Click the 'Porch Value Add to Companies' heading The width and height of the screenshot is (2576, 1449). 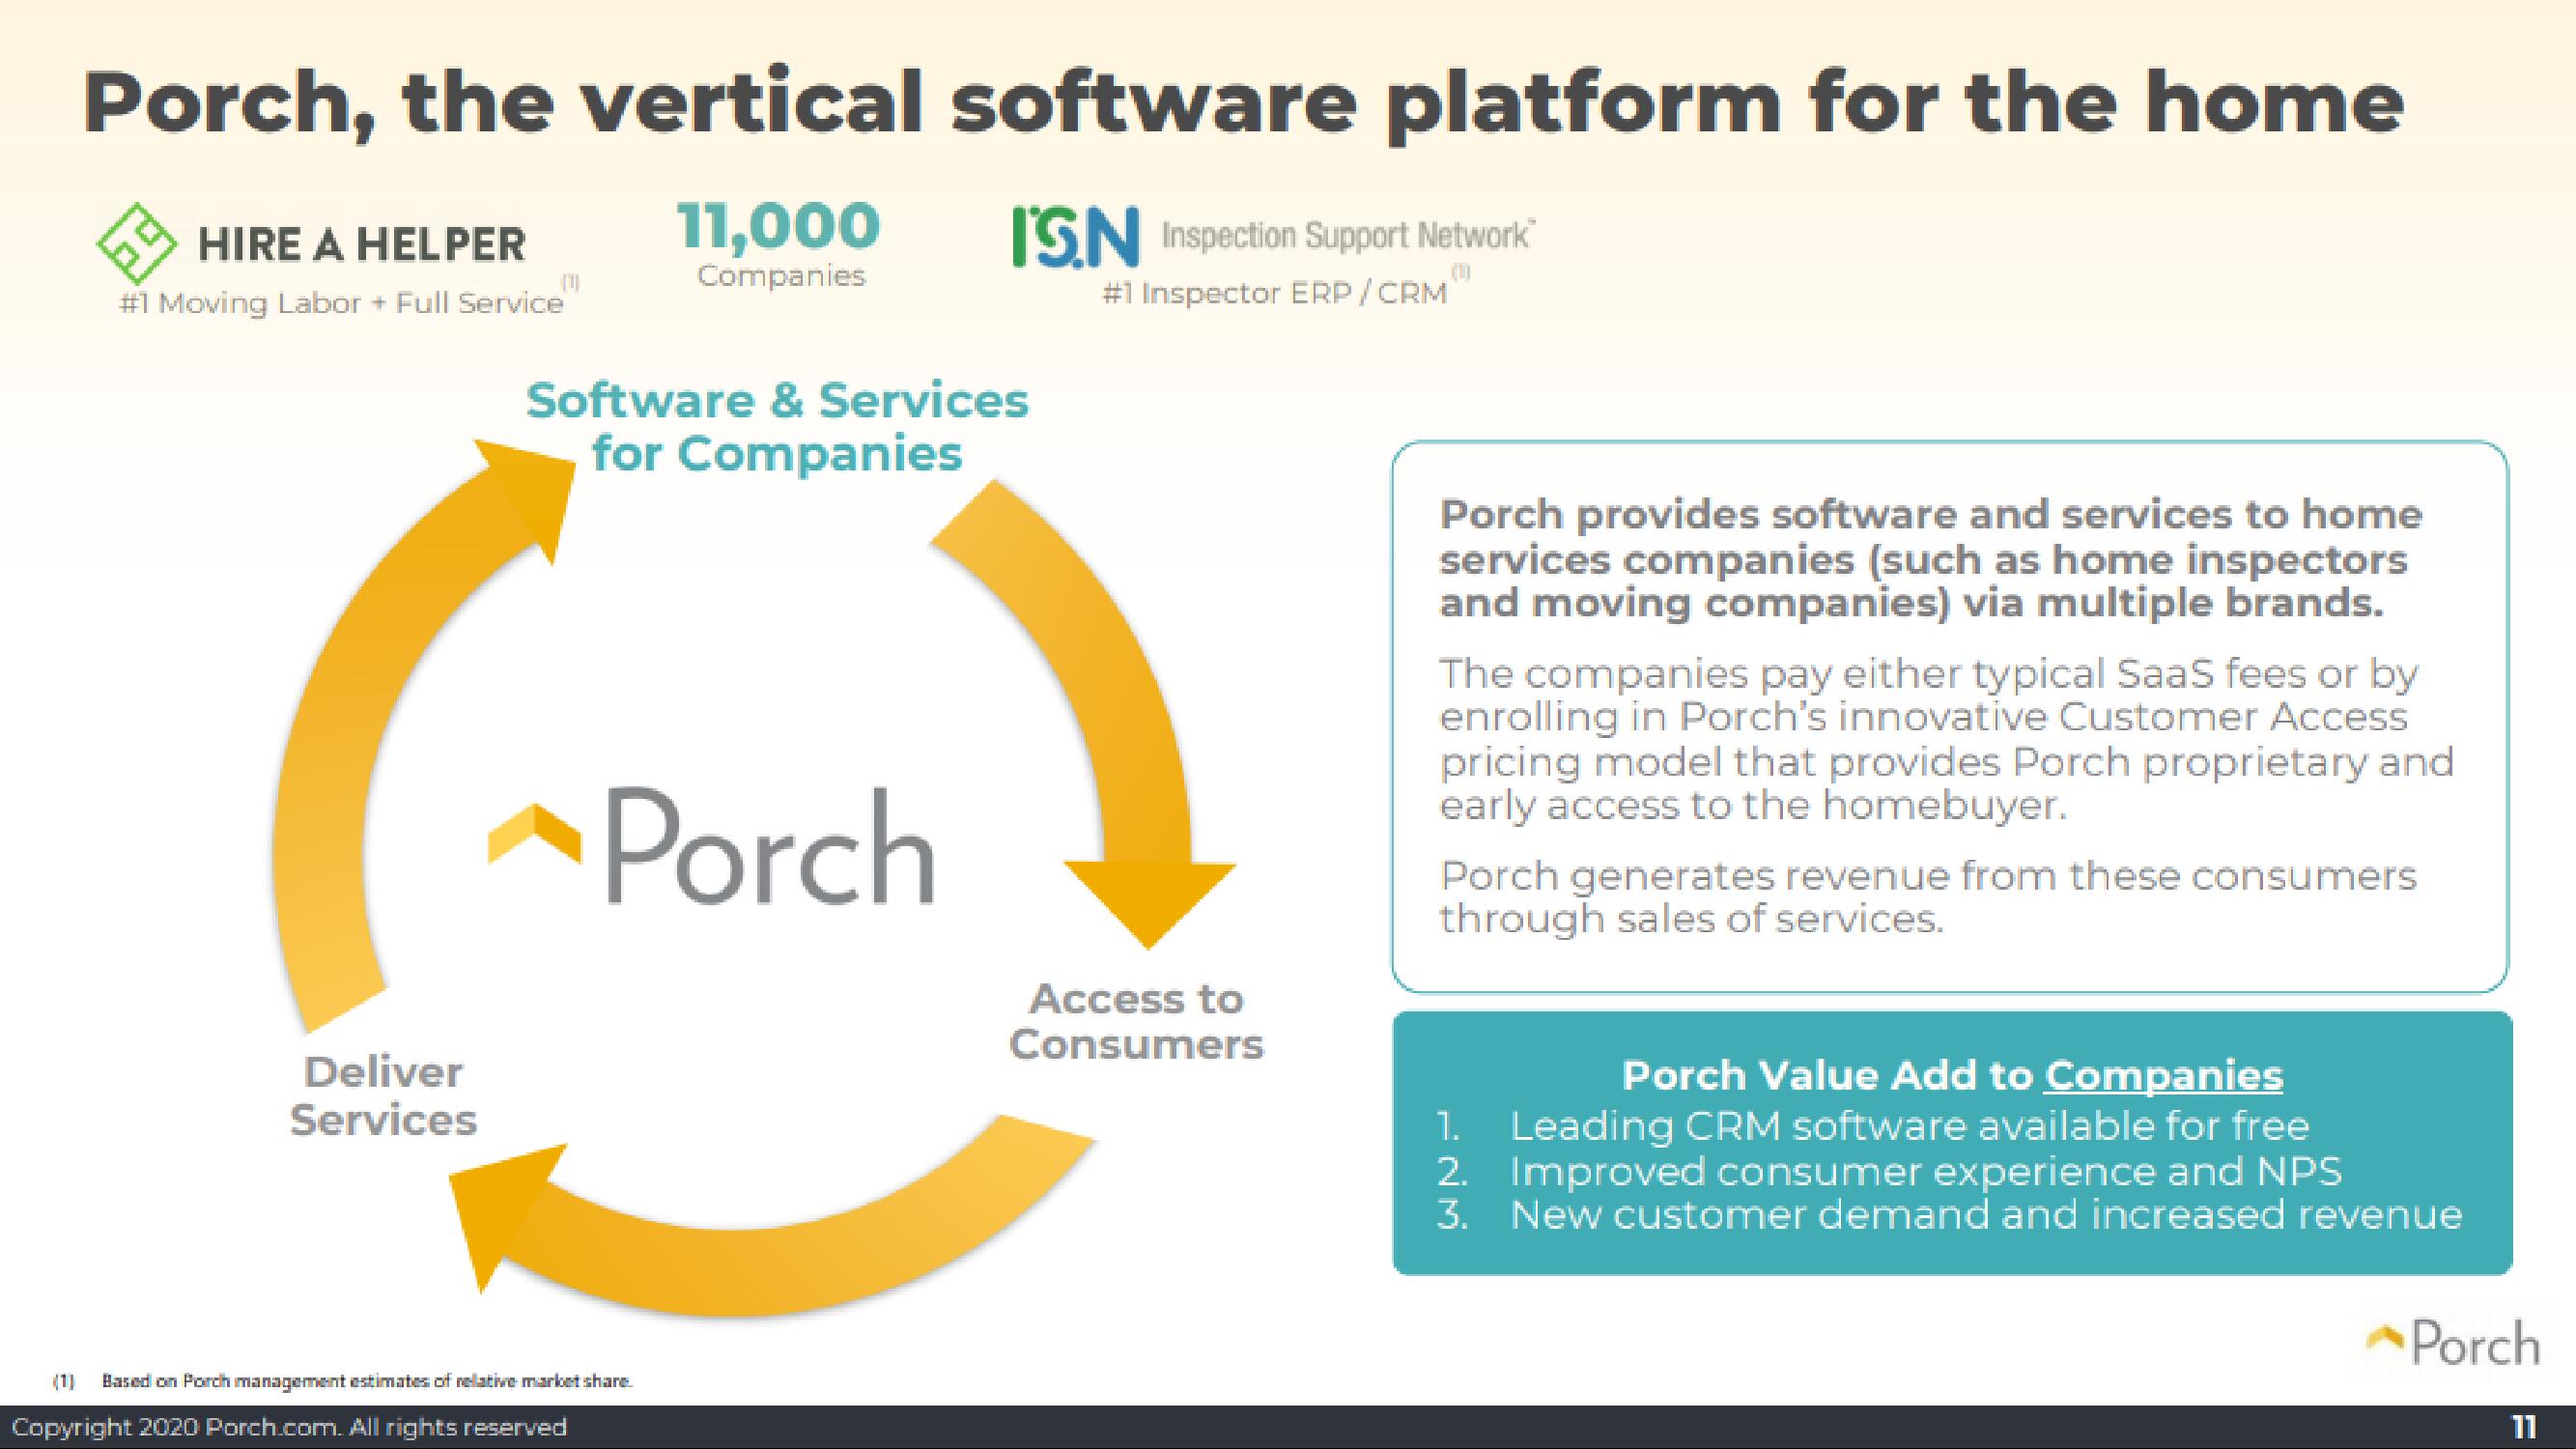[x=1952, y=1075]
